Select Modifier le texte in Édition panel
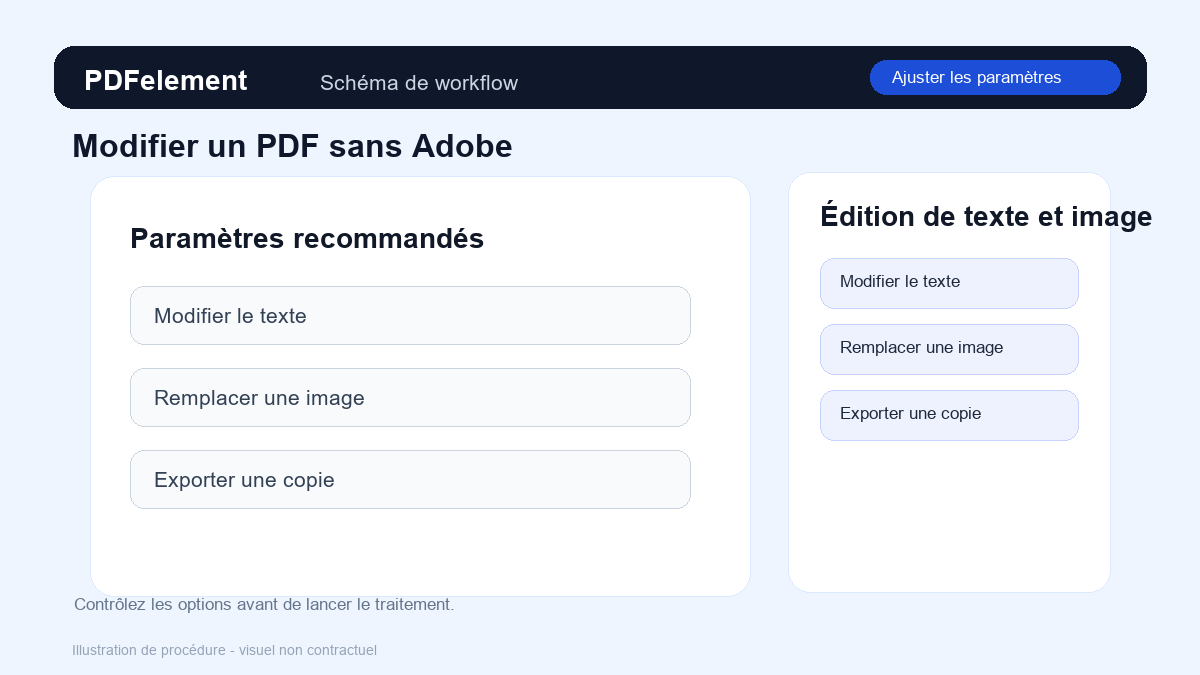 [949, 284]
